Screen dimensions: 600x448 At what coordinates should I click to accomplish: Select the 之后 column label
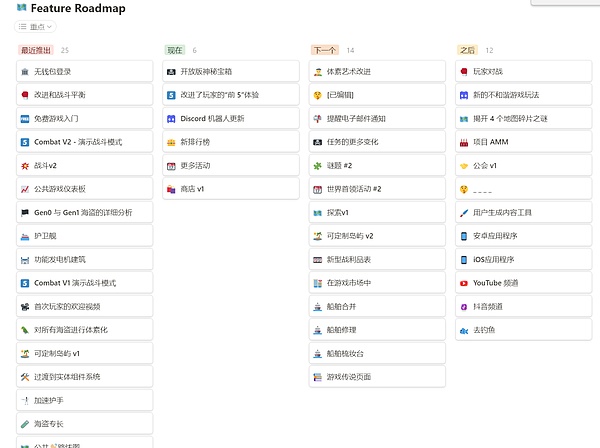[x=467, y=49]
